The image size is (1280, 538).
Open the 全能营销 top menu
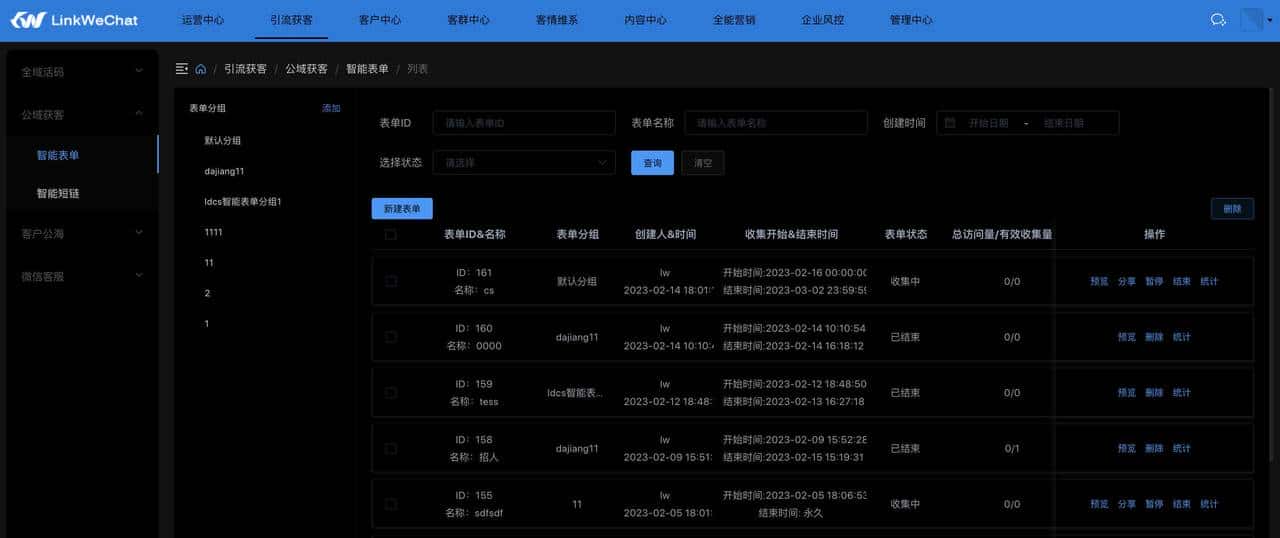click(734, 20)
